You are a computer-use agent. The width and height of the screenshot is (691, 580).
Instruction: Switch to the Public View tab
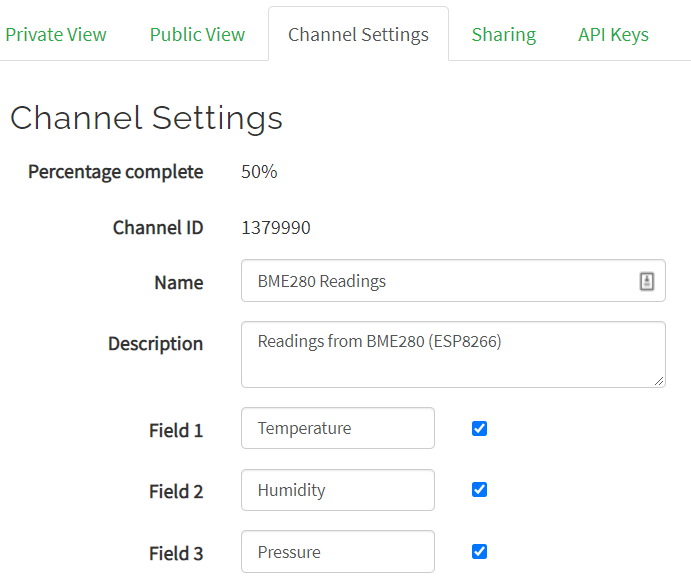[197, 34]
